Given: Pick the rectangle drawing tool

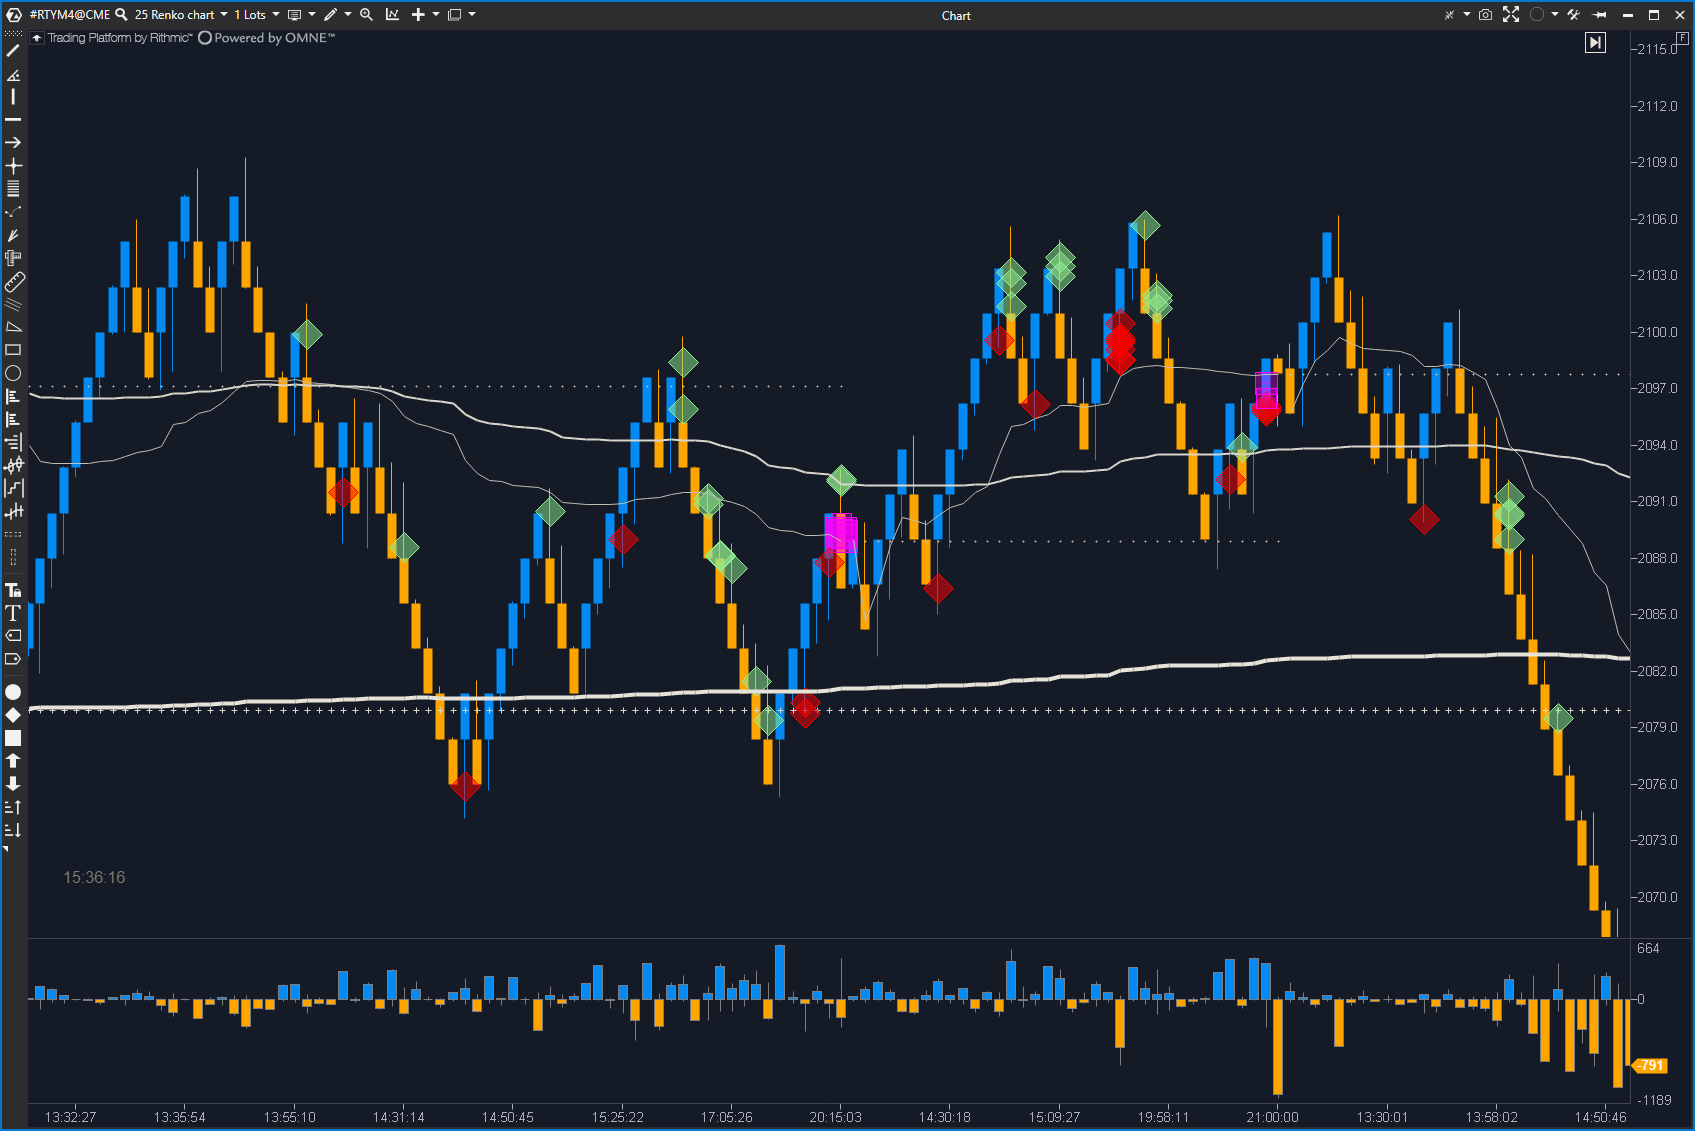Looking at the screenshot, I should point(13,350).
